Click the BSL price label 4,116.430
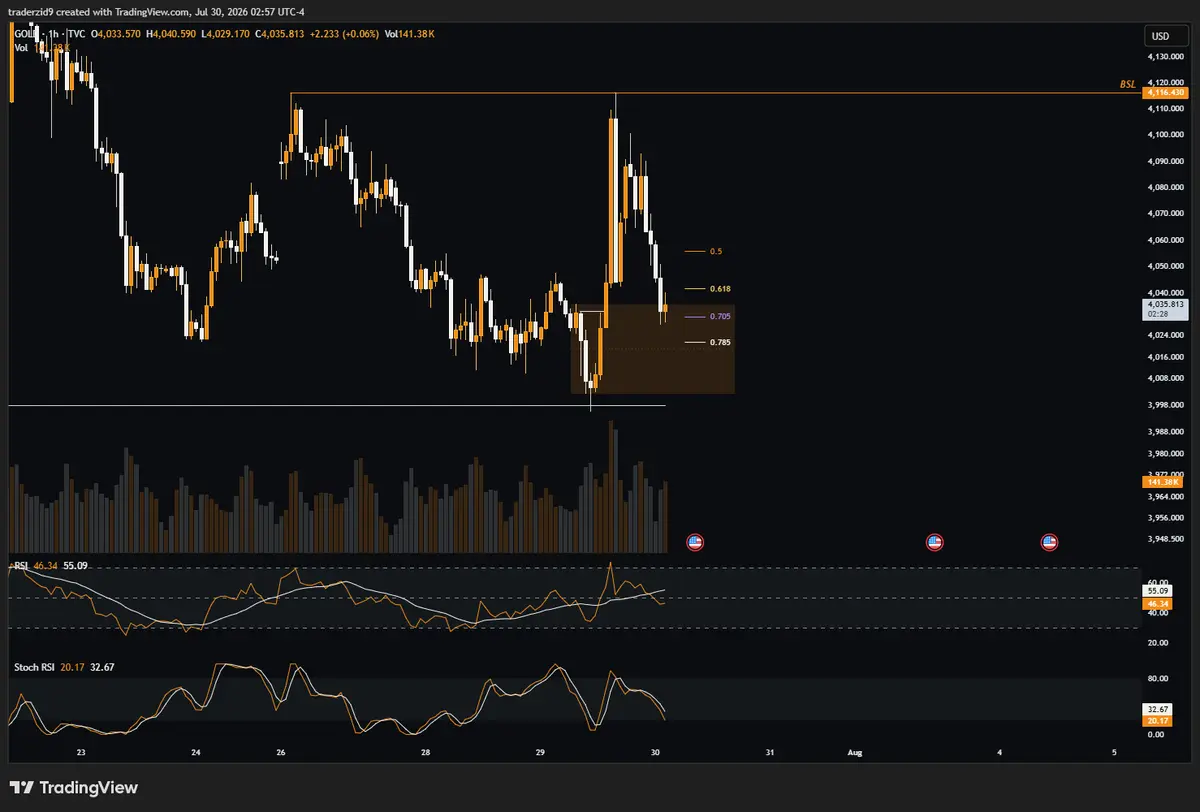 tap(1167, 92)
